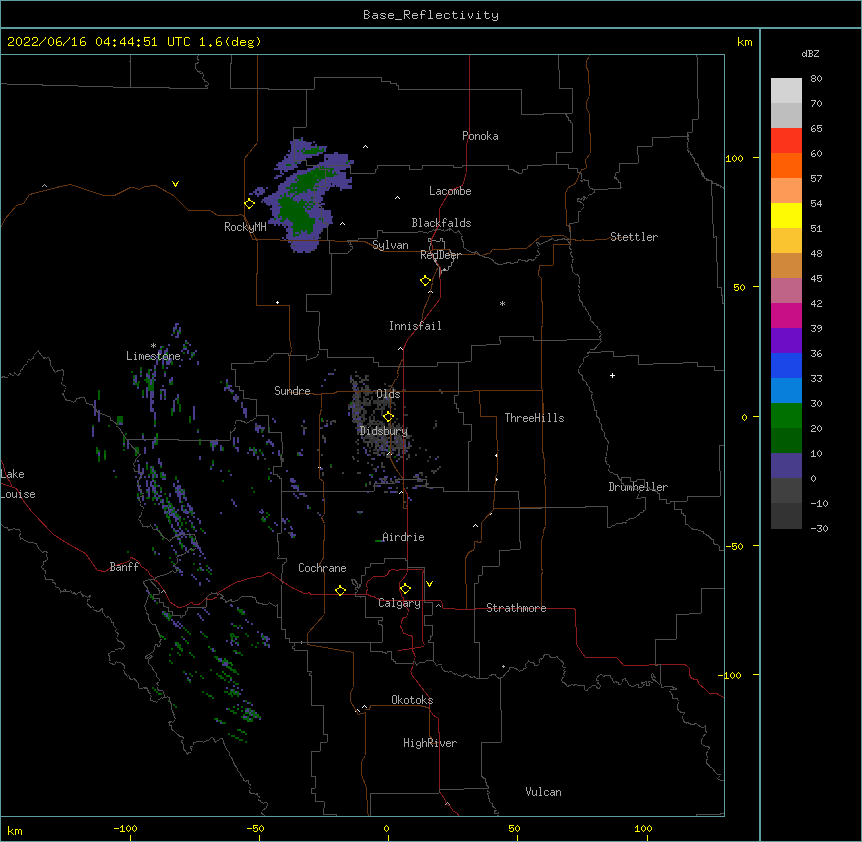Select the green 20–30 dBZ legend swatch
Image resolution: width=862 pixels, height=842 pixels.
click(786, 416)
